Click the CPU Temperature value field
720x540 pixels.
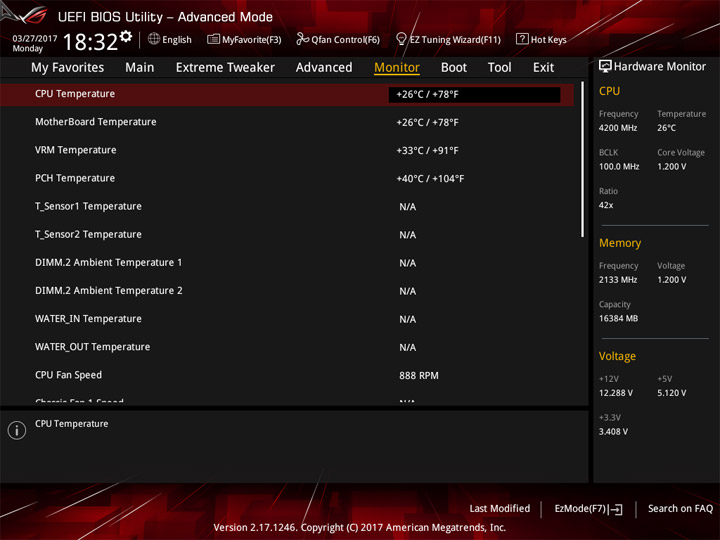(x=474, y=95)
